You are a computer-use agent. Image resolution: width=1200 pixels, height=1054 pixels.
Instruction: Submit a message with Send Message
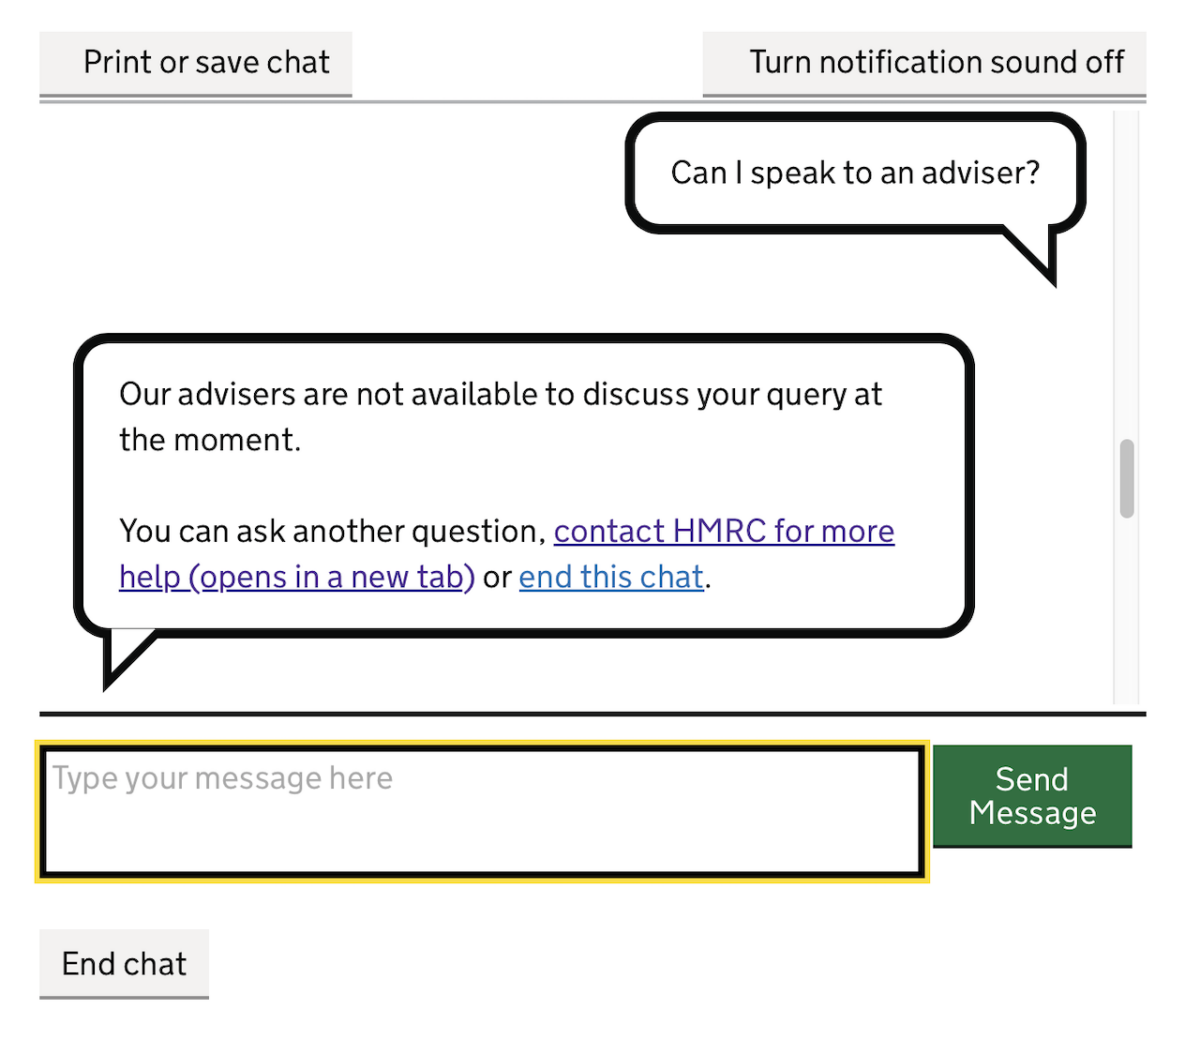point(1031,795)
